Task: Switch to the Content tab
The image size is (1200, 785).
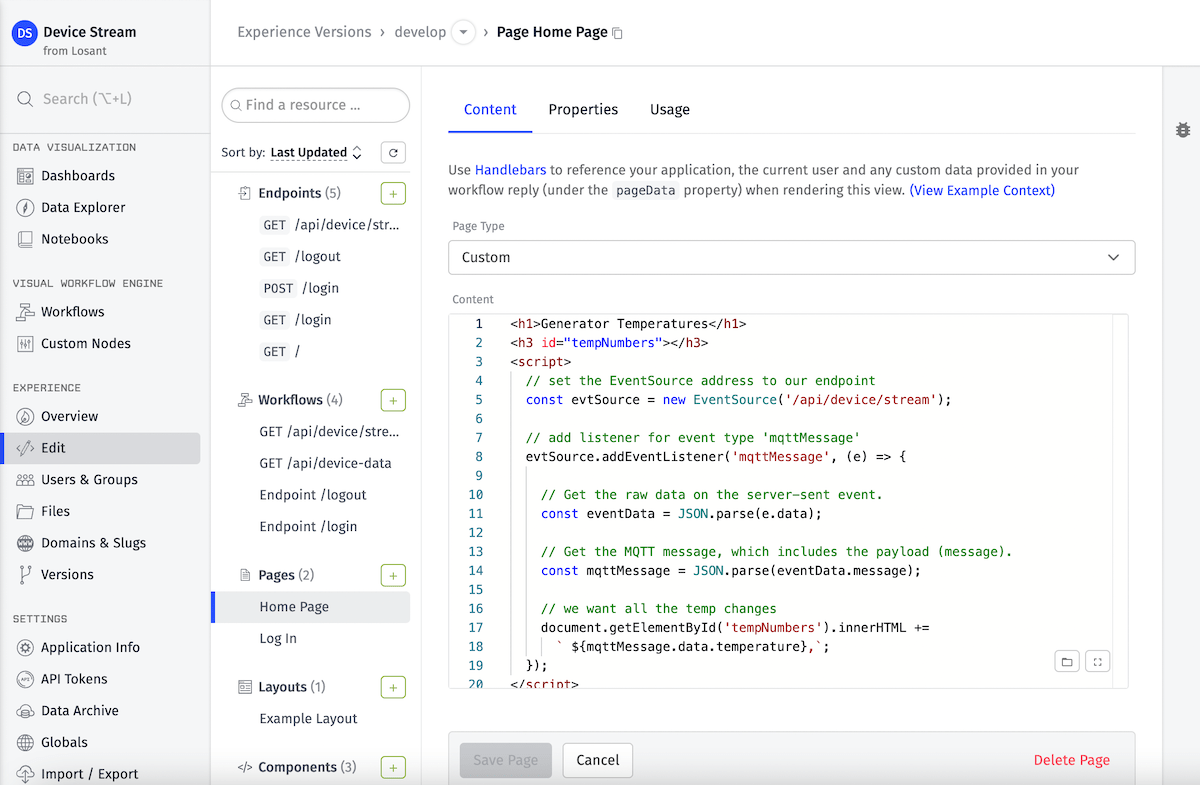Action: [x=490, y=110]
